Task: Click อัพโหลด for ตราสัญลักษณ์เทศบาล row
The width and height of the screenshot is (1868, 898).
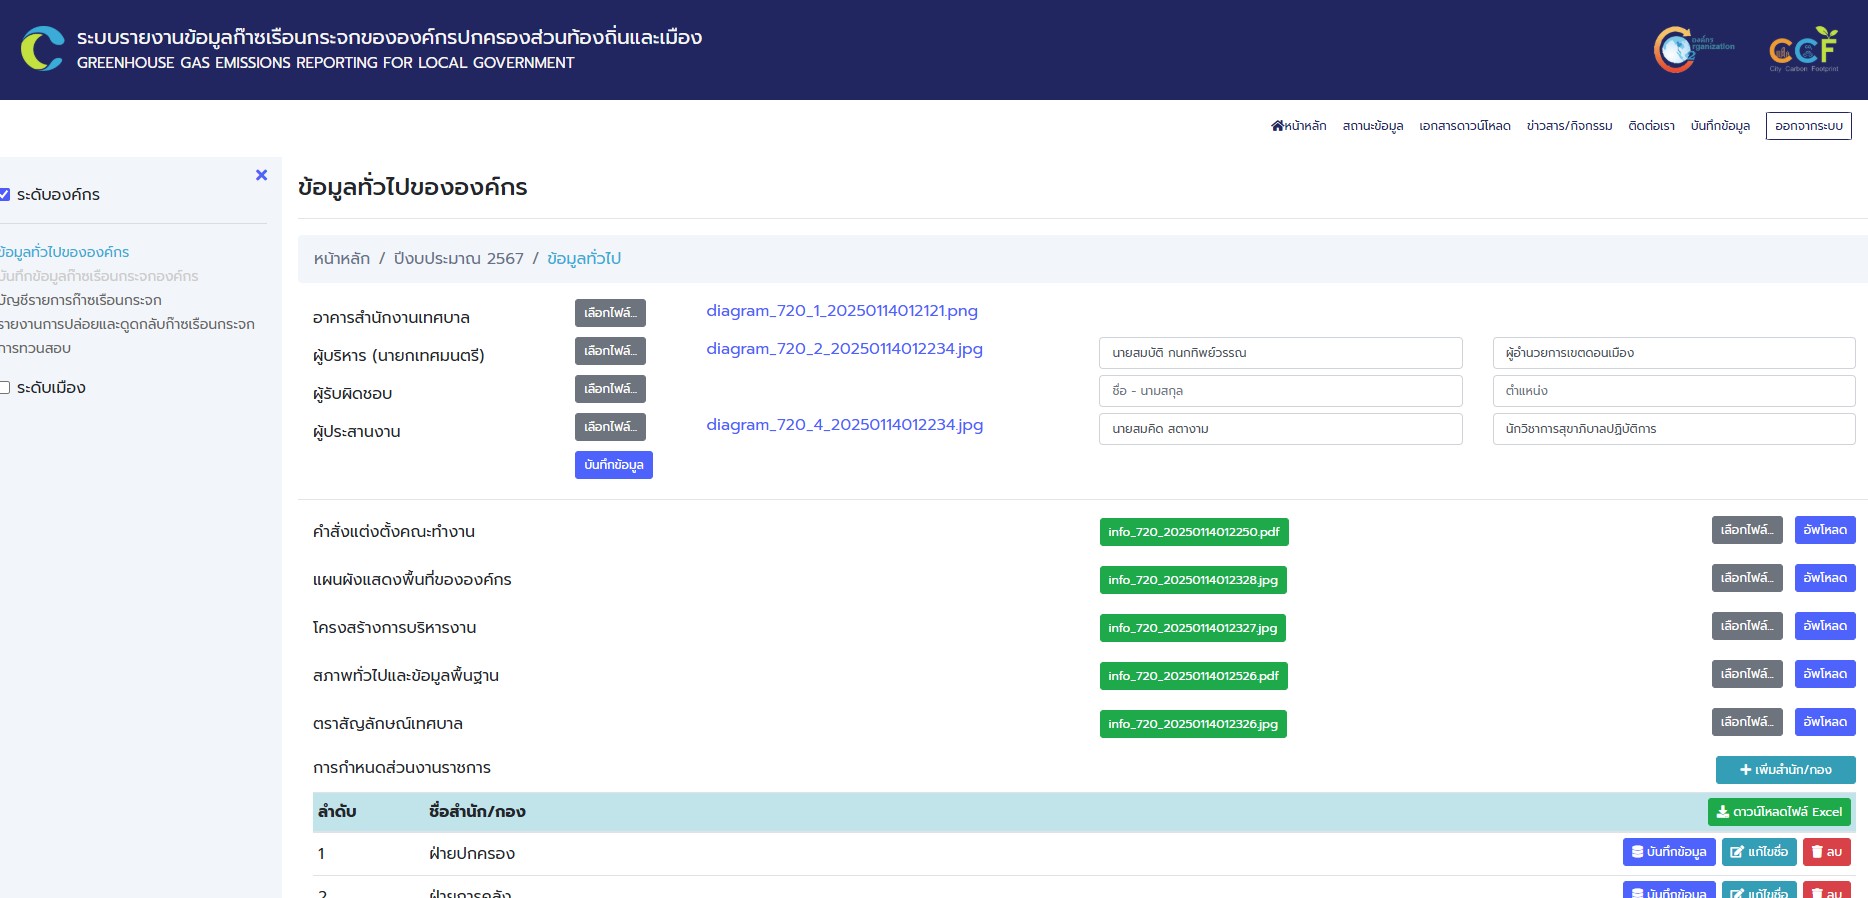Action: click(x=1824, y=722)
